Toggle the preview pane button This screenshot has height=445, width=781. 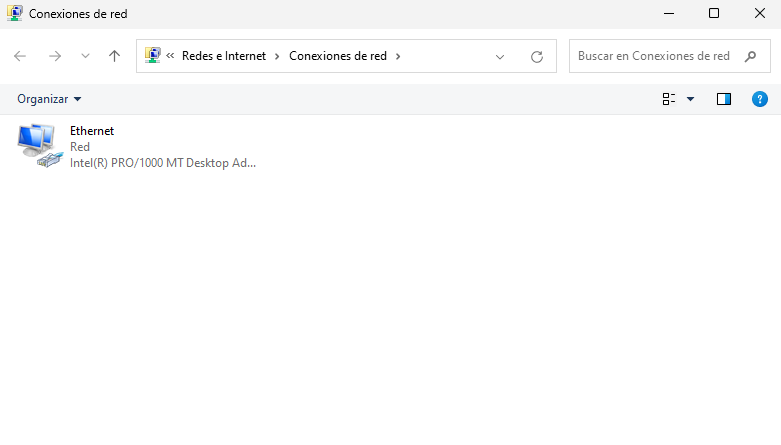[x=724, y=99]
